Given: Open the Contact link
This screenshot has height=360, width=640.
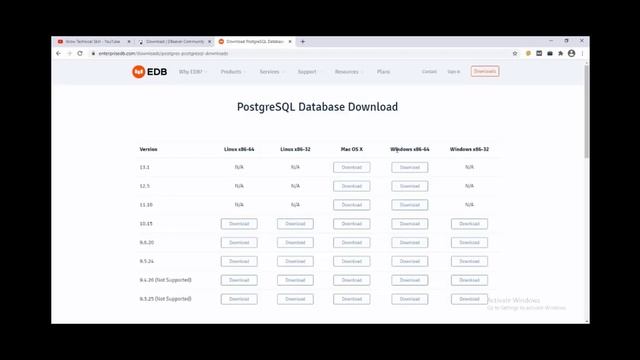Looking at the screenshot, I should coord(429,71).
